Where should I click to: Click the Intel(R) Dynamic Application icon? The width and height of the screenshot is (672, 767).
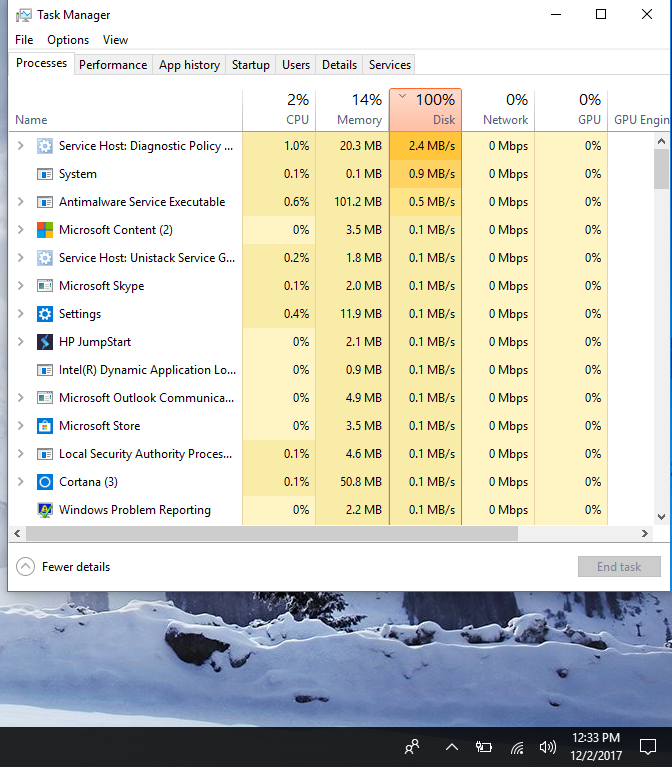[x=45, y=370]
